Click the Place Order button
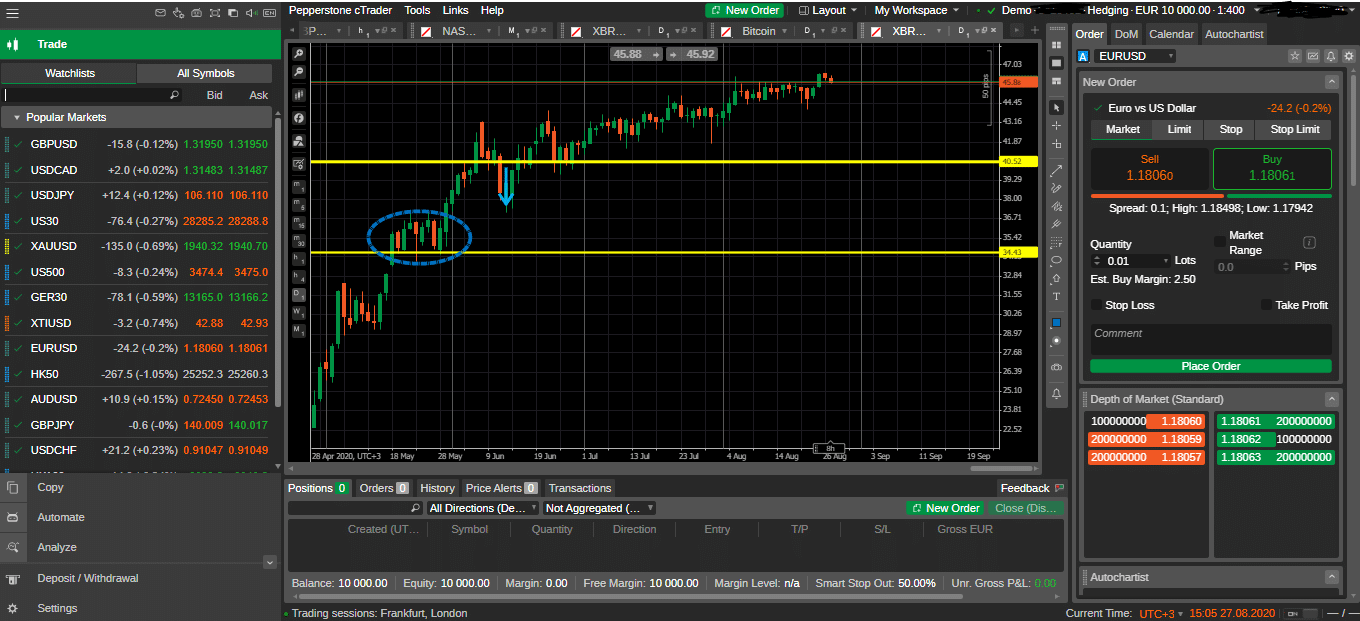This screenshot has width=1360, height=621. [1210, 366]
